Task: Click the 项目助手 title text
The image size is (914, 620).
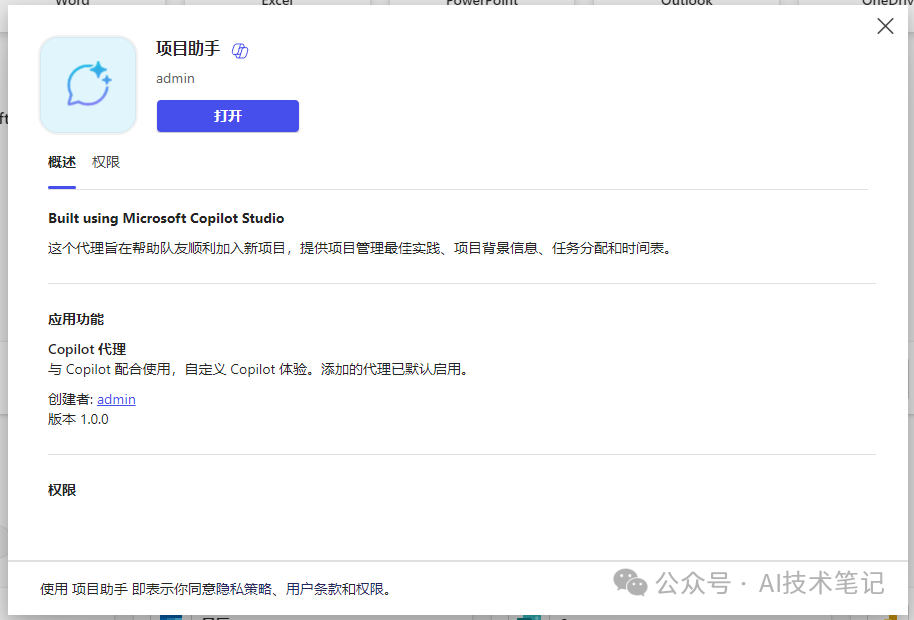Action: (x=188, y=48)
